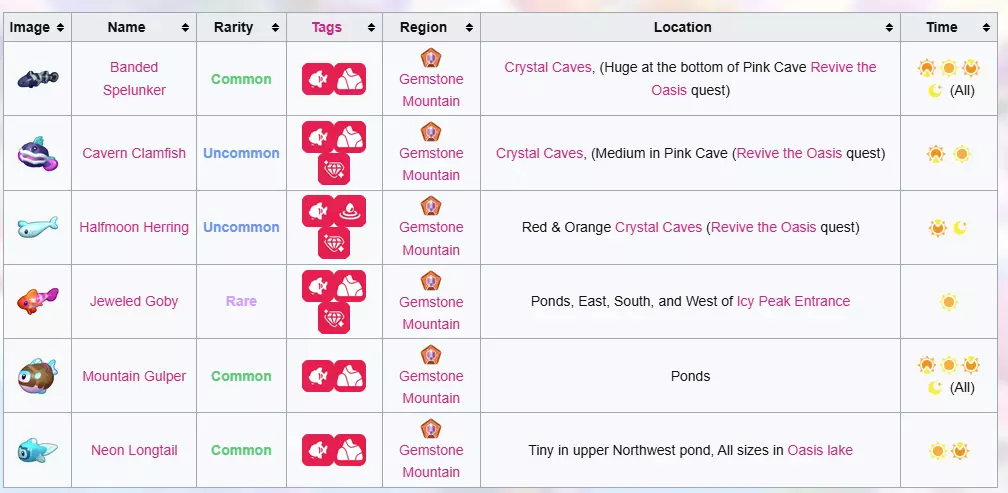Click the gem tag icon in Cavern Clamfish row
Screen dimensions: 1008x493
click(x=334, y=169)
